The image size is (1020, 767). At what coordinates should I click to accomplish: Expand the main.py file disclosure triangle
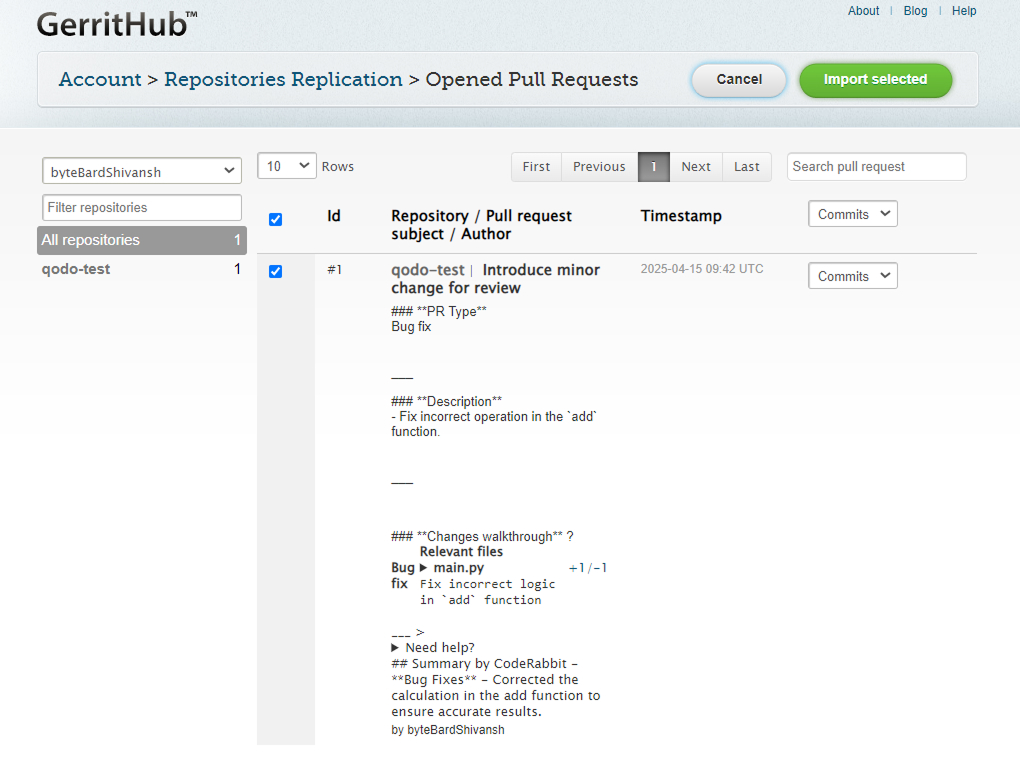tap(423, 568)
